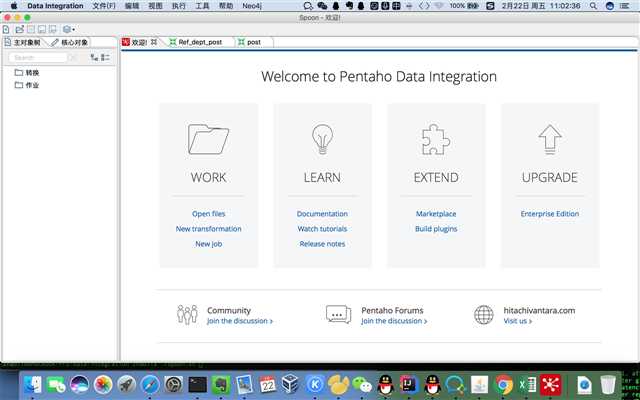The image size is (640, 400).
Task: Click the Pentaho Forums speech bubble icon
Action: point(338,315)
